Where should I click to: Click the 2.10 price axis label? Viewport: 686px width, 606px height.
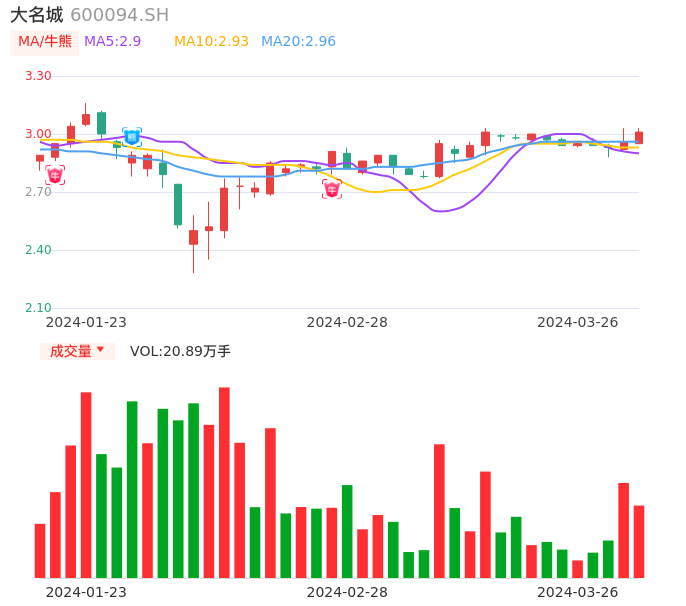pyautogui.click(x=38, y=308)
